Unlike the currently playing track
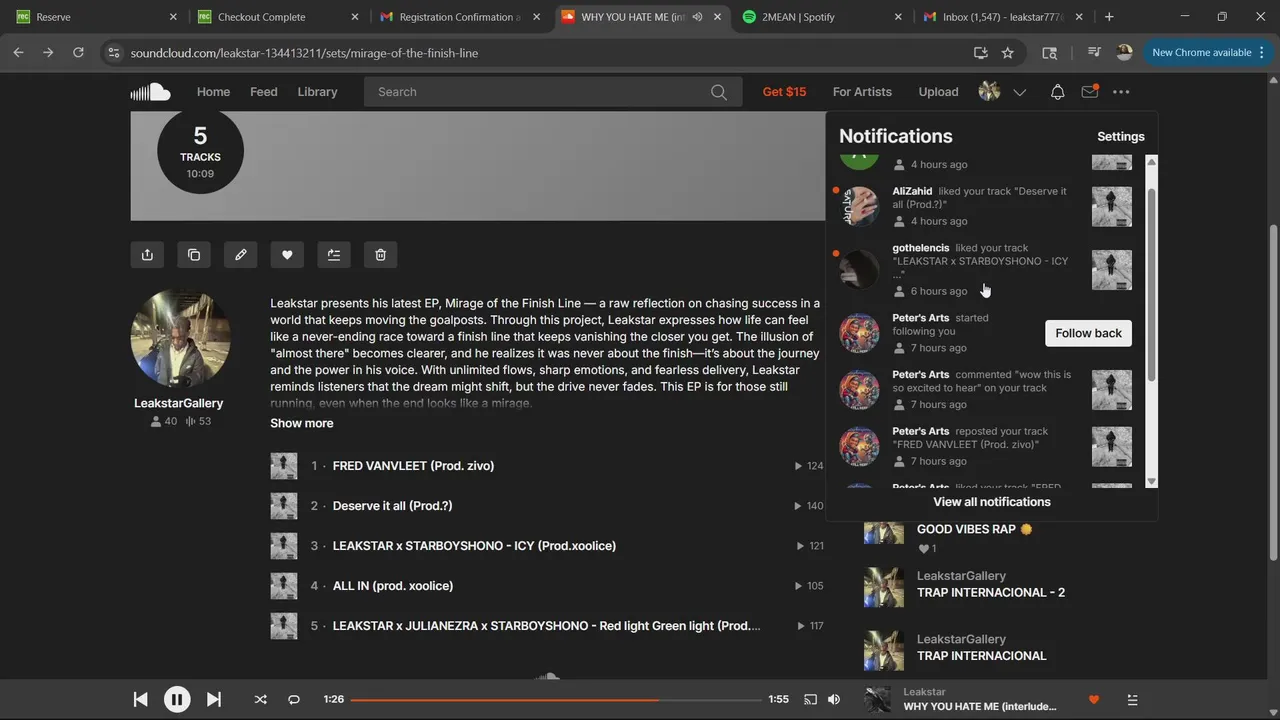 click(1094, 700)
